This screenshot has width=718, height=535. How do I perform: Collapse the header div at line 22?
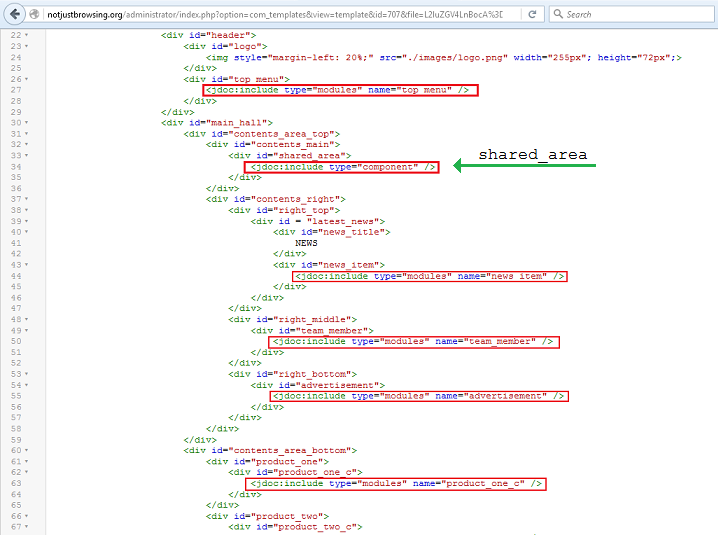(26, 35)
